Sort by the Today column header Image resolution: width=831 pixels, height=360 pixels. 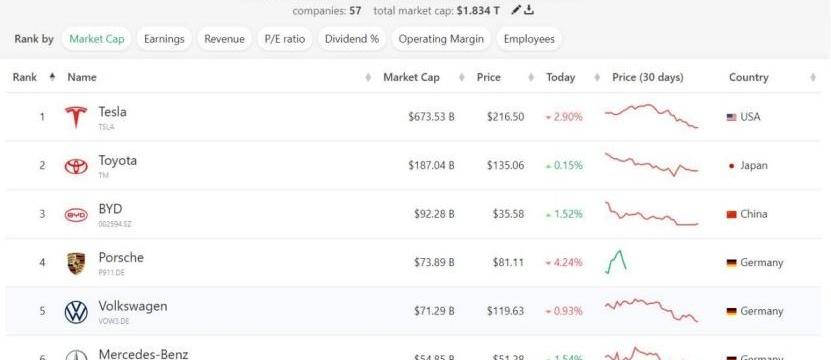tap(561, 77)
